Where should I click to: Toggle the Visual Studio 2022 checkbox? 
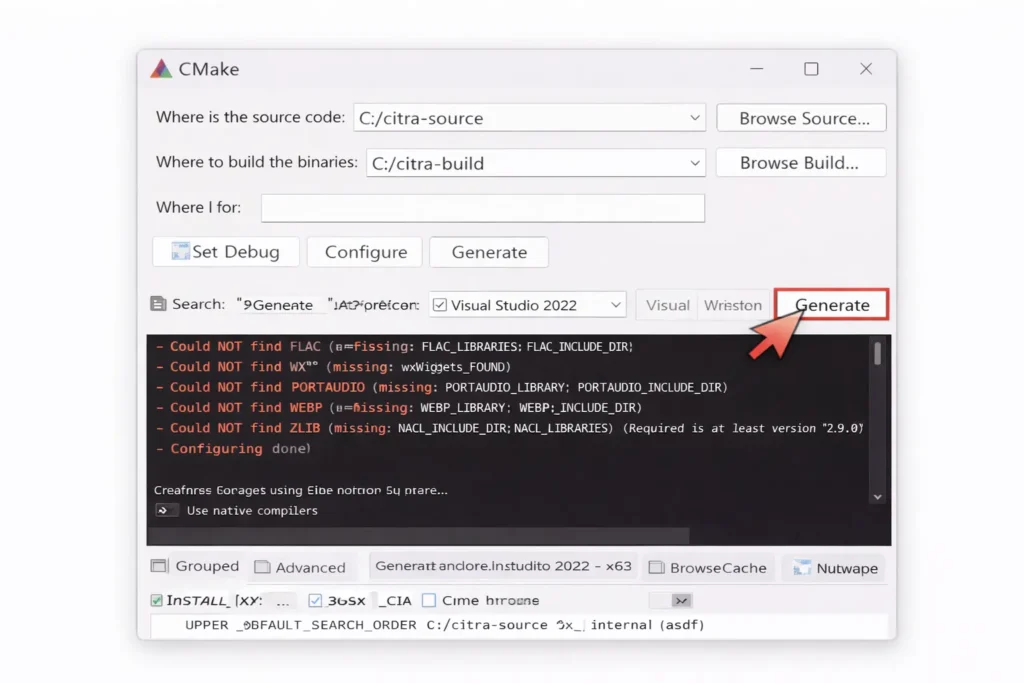[x=442, y=304]
